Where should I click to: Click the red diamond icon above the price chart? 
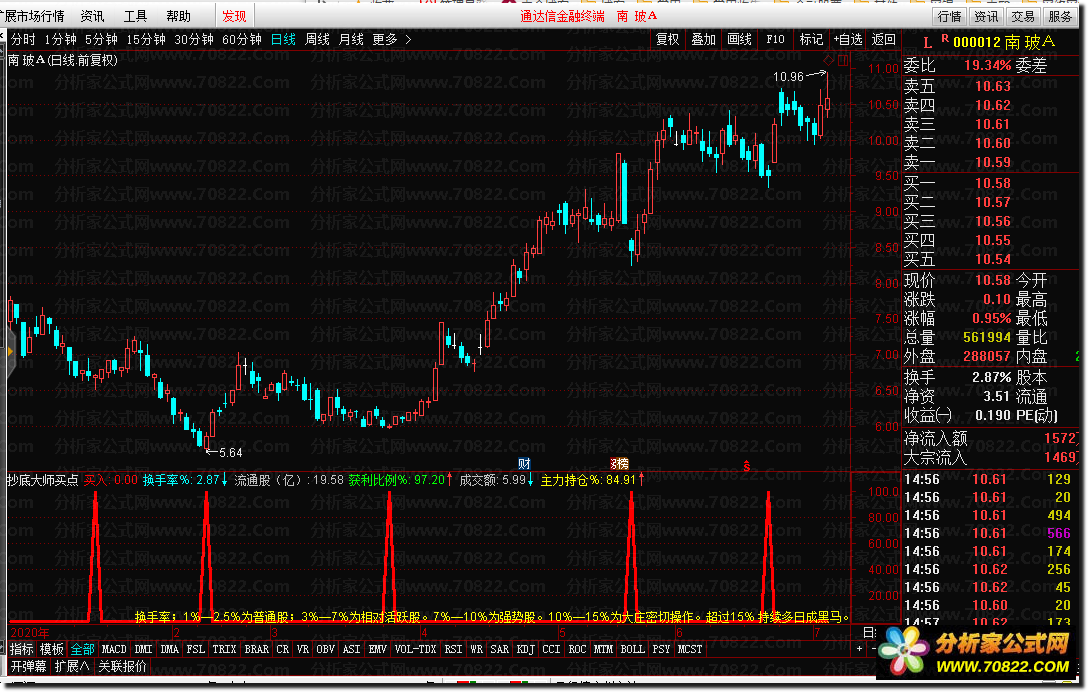point(828,60)
